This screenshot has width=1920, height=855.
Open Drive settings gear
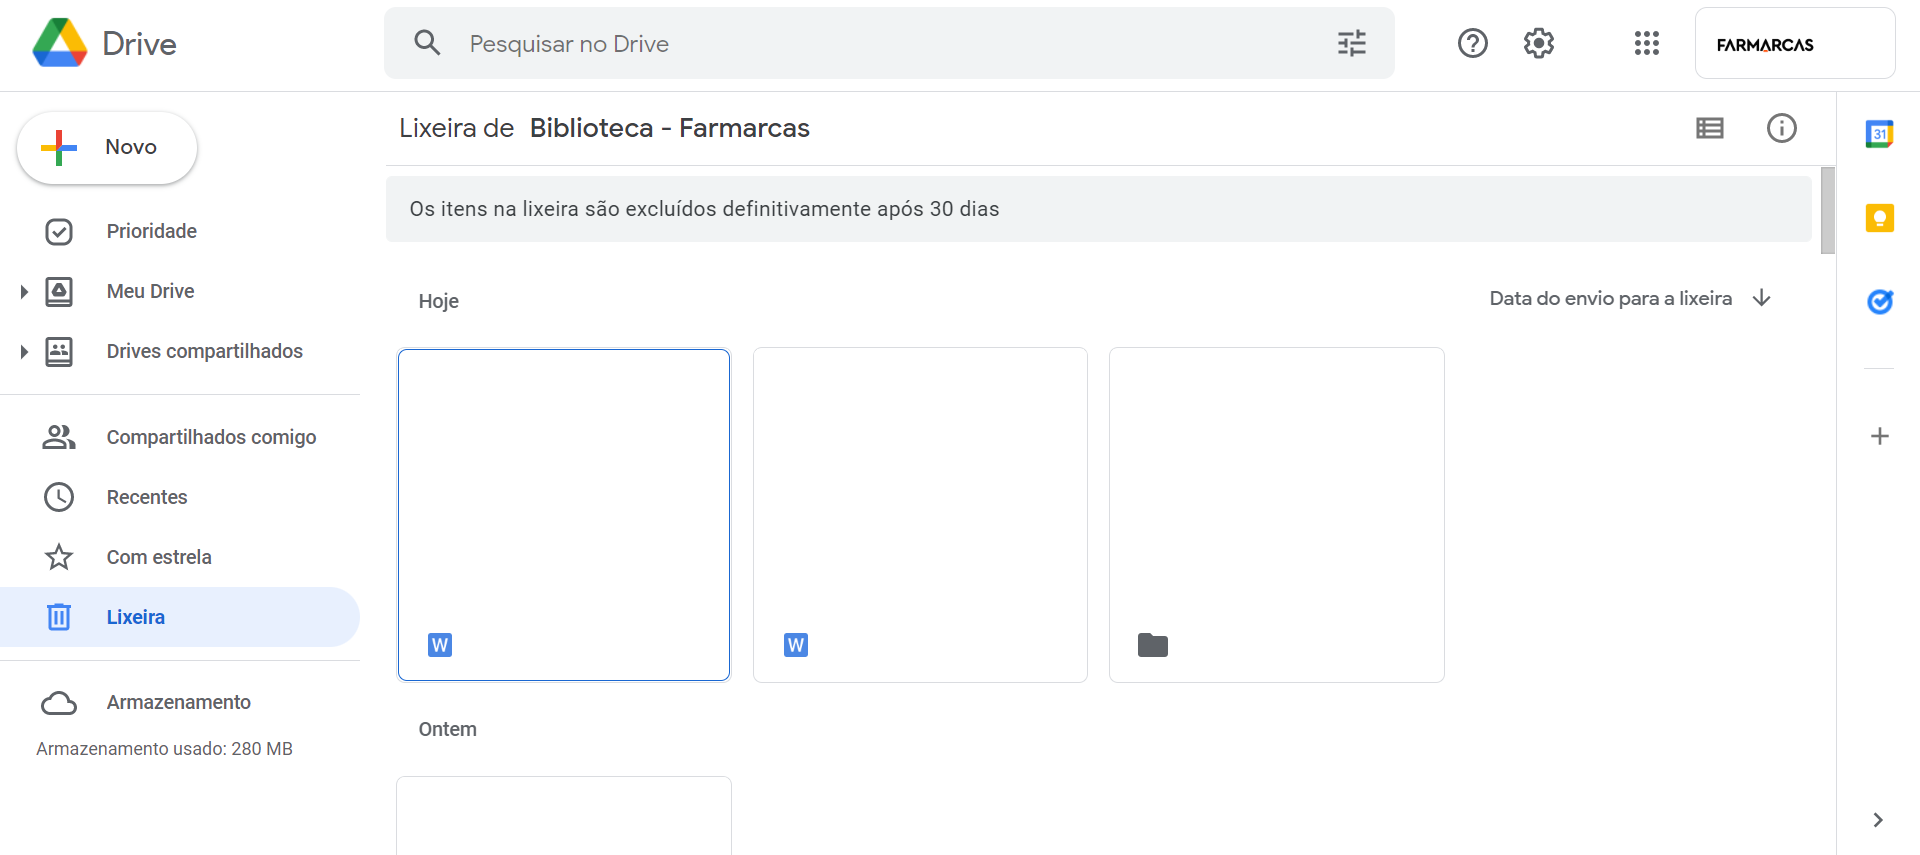1538,43
